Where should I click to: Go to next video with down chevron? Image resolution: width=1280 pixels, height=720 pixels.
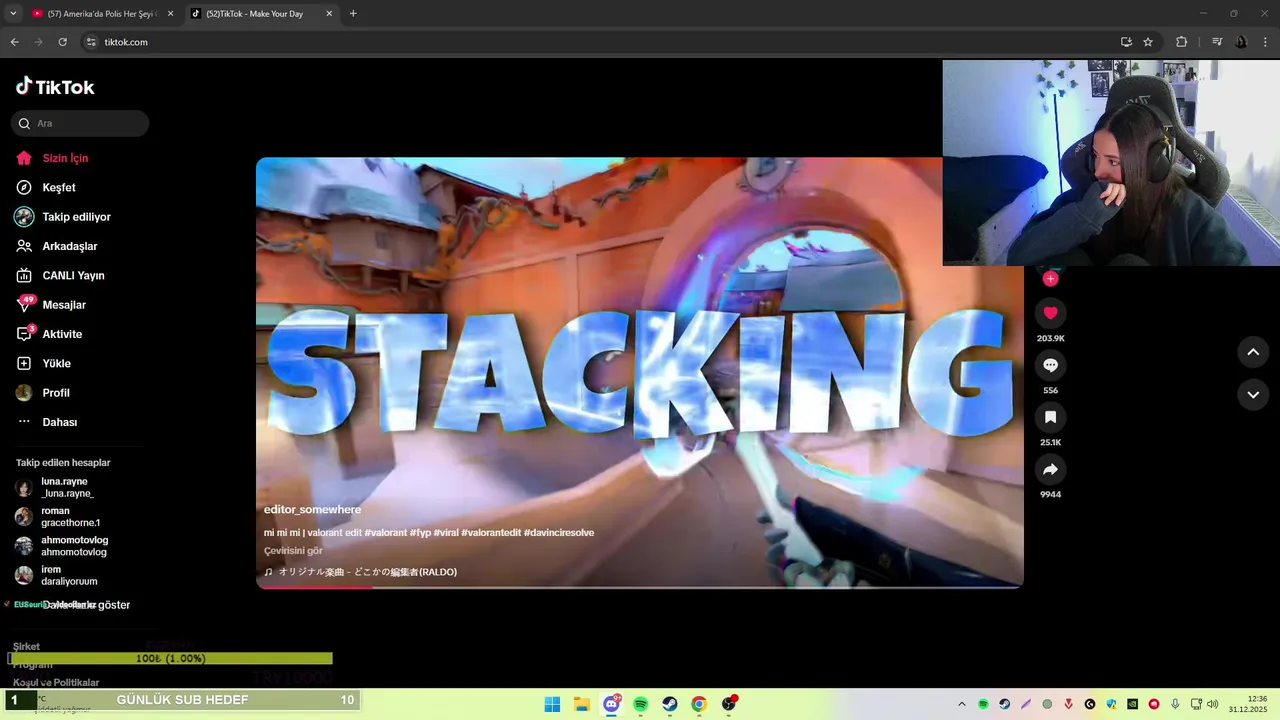[1253, 395]
